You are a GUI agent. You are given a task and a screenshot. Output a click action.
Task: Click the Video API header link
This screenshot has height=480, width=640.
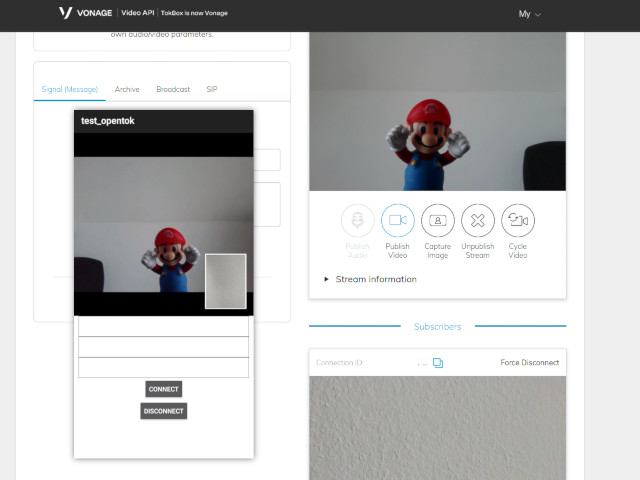point(138,13)
